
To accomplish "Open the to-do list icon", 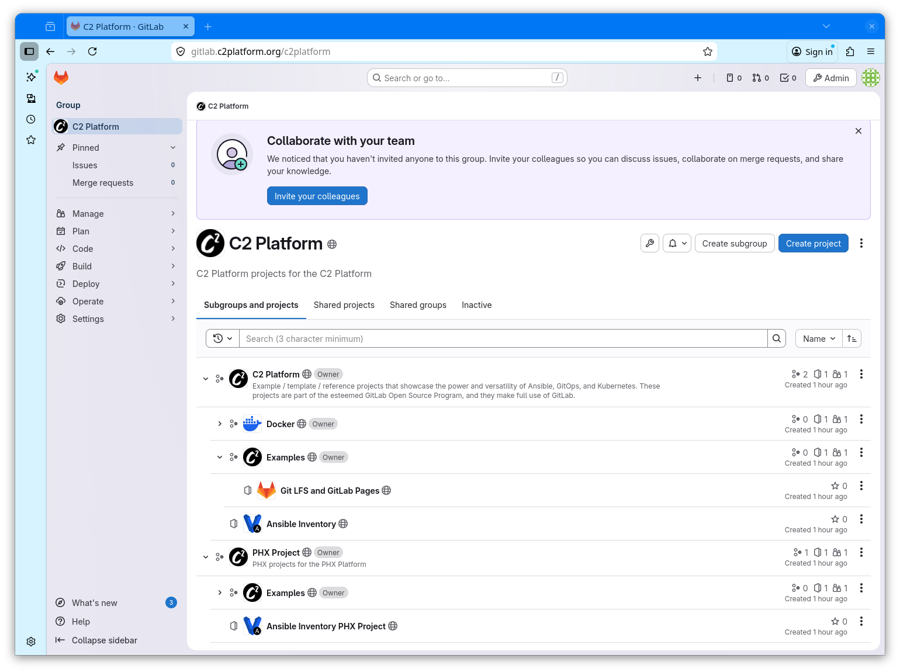I will click(x=788, y=78).
